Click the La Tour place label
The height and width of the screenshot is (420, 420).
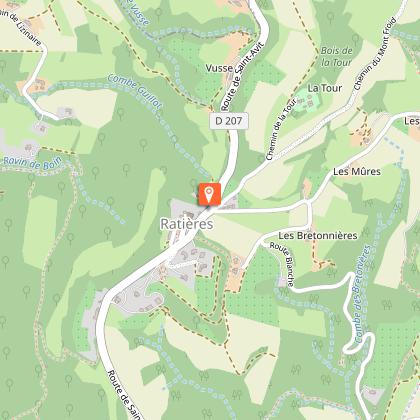325,88
